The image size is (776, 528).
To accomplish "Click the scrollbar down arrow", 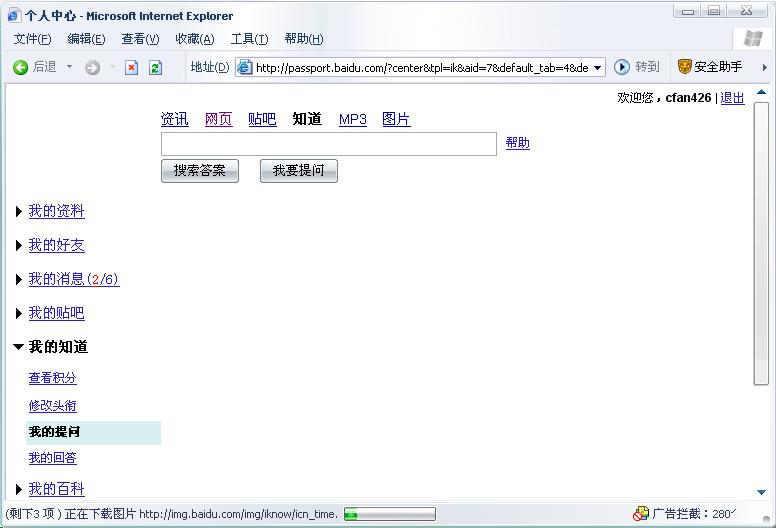I will click(761, 492).
